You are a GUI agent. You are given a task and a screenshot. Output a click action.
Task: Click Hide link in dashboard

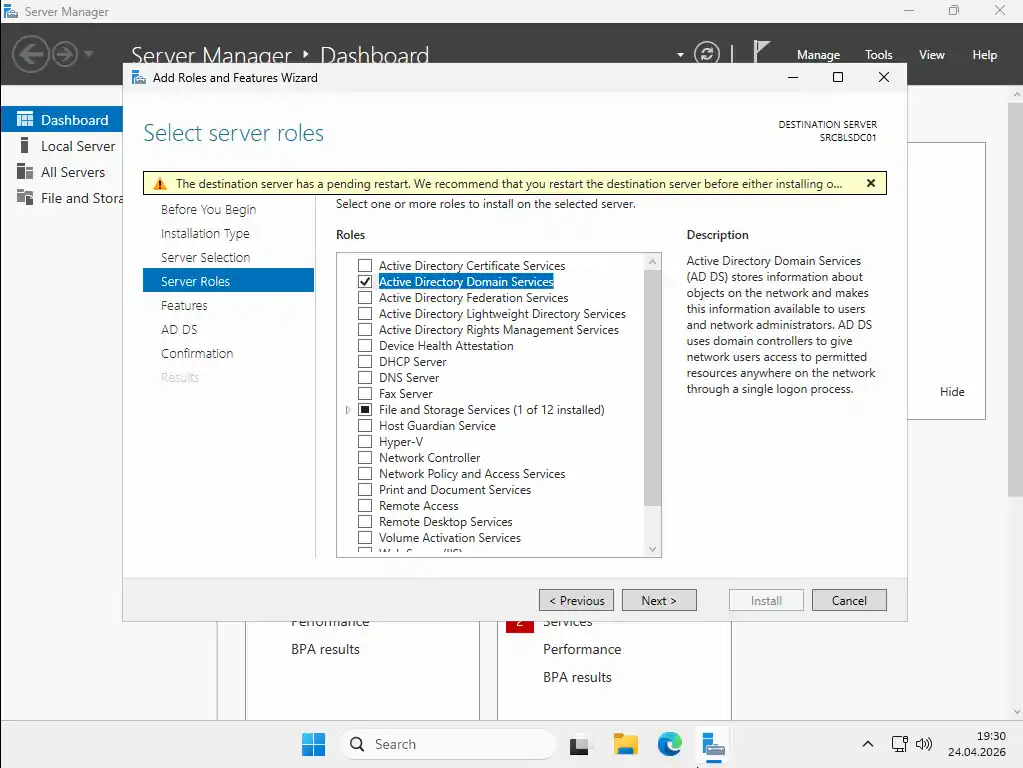point(952,392)
